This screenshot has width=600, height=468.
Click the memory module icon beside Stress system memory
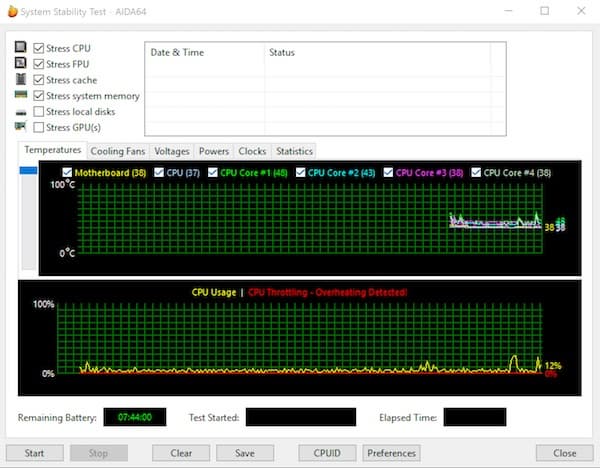(x=21, y=94)
